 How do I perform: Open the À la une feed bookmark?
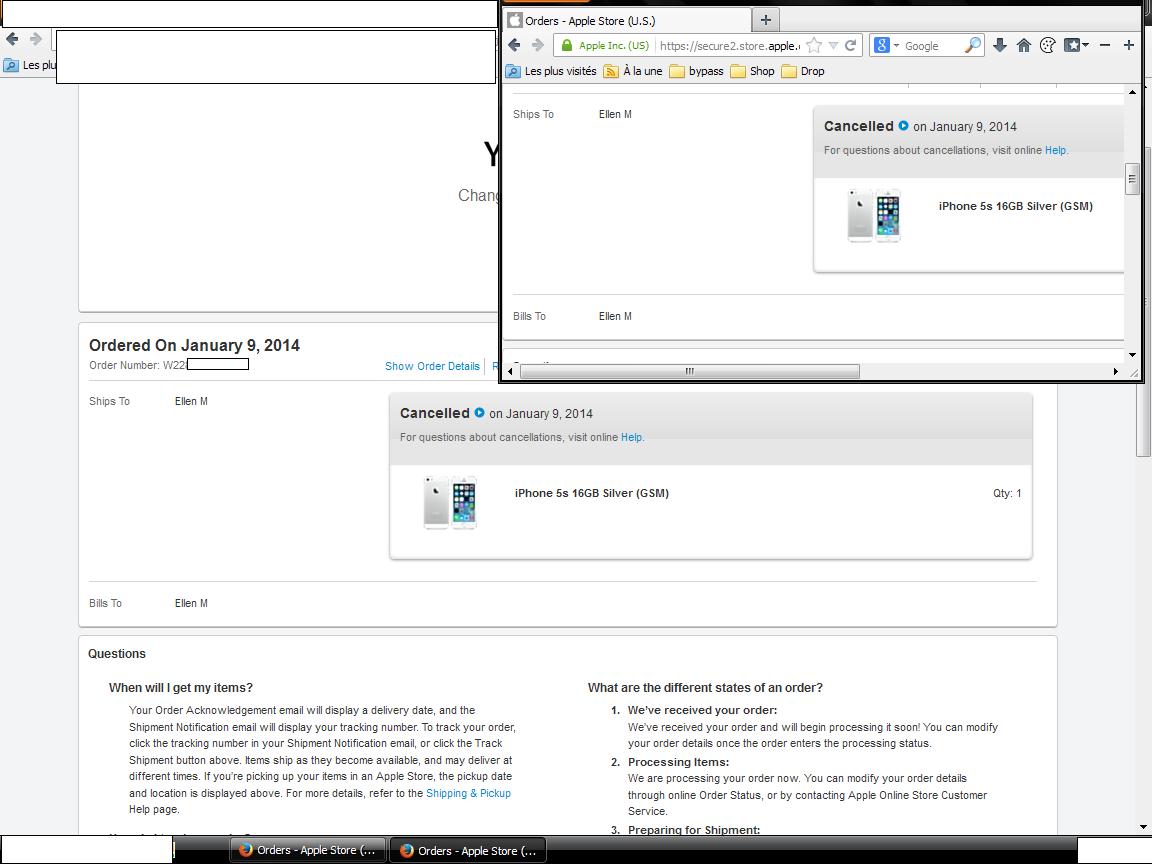[633, 71]
